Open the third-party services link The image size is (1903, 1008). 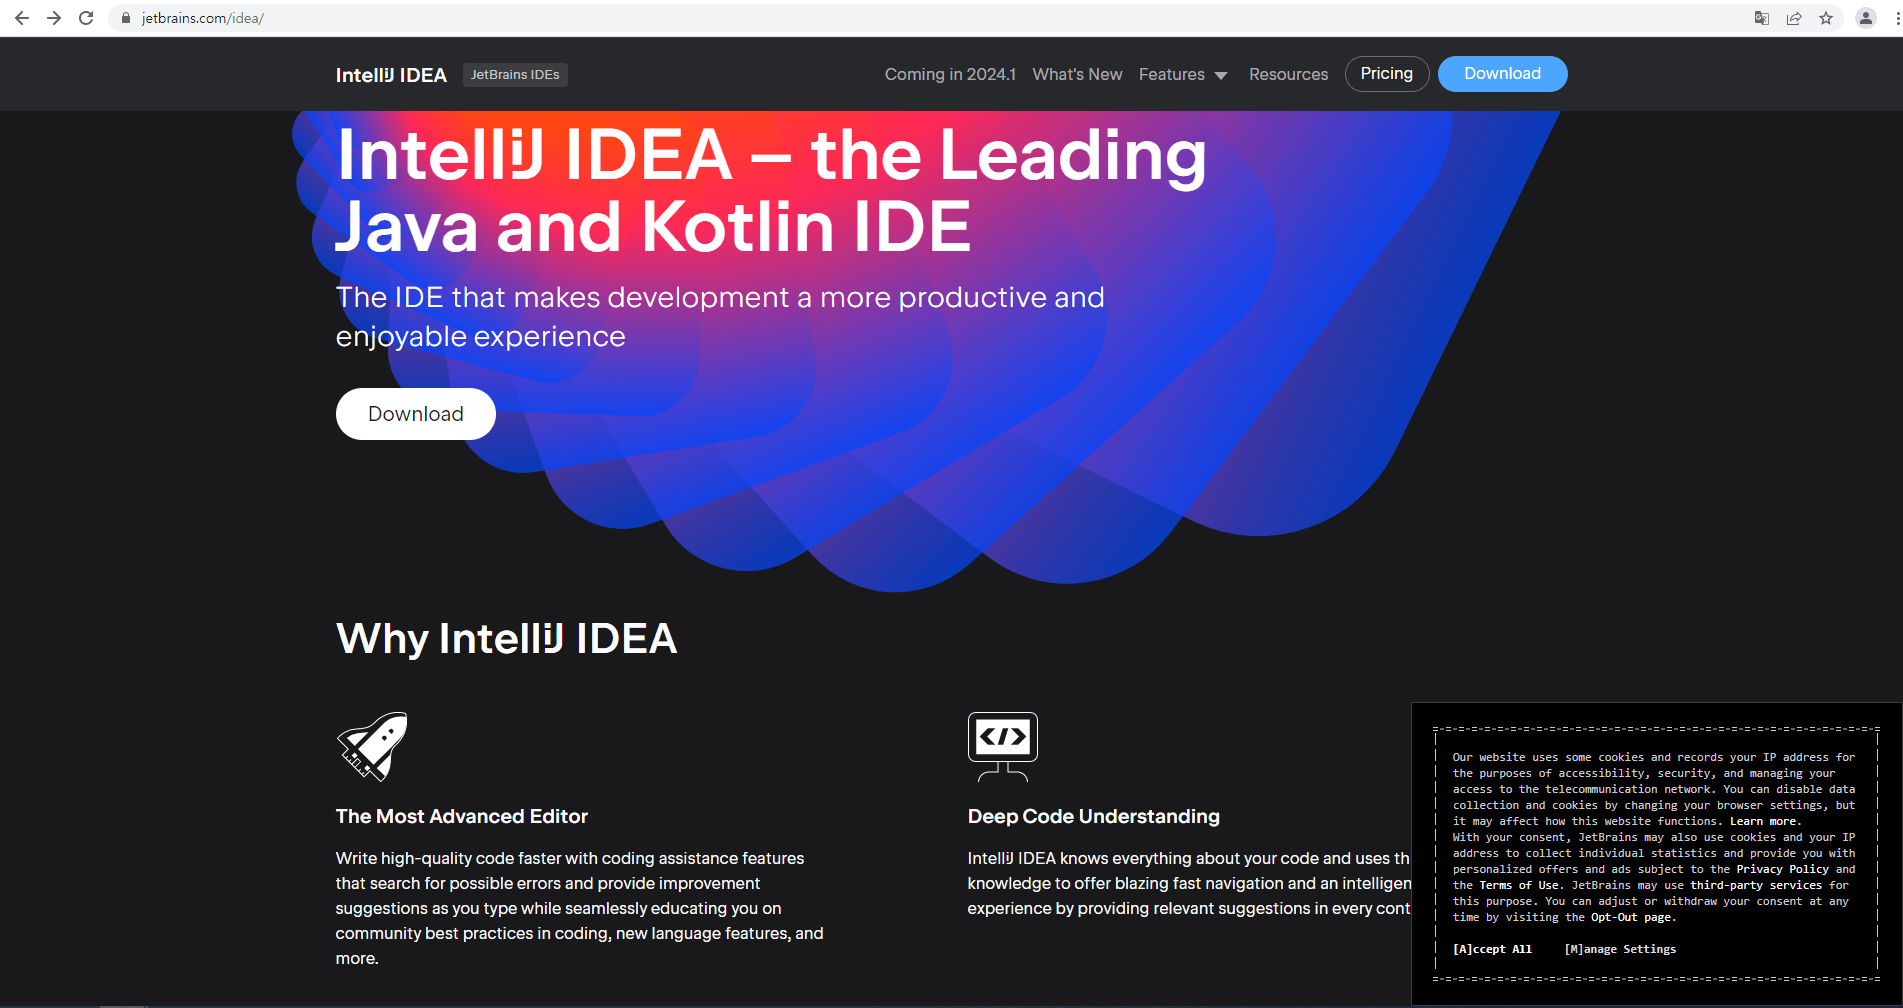[x=1756, y=885]
